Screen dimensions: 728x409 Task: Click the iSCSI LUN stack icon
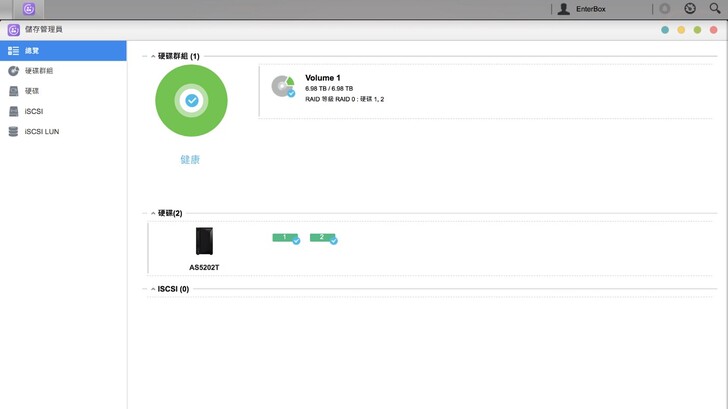pyautogui.click(x=13, y=132)
